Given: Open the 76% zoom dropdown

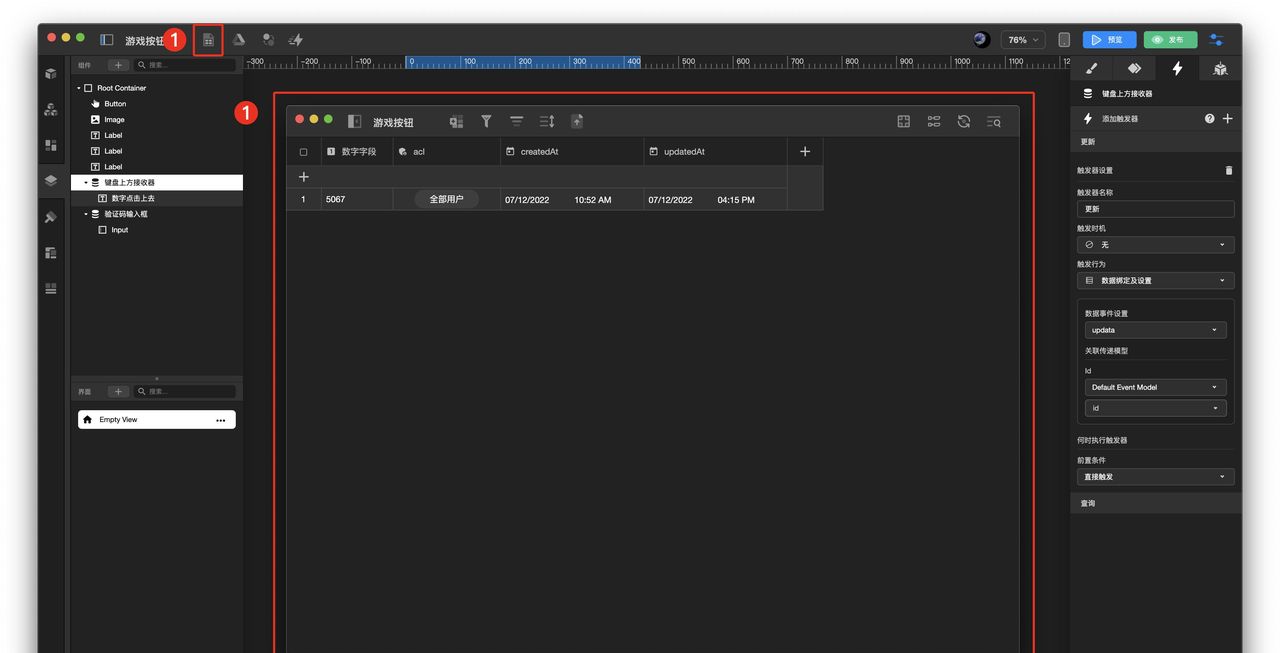Looking at the screenshot, I should (x=1023, y=40).
